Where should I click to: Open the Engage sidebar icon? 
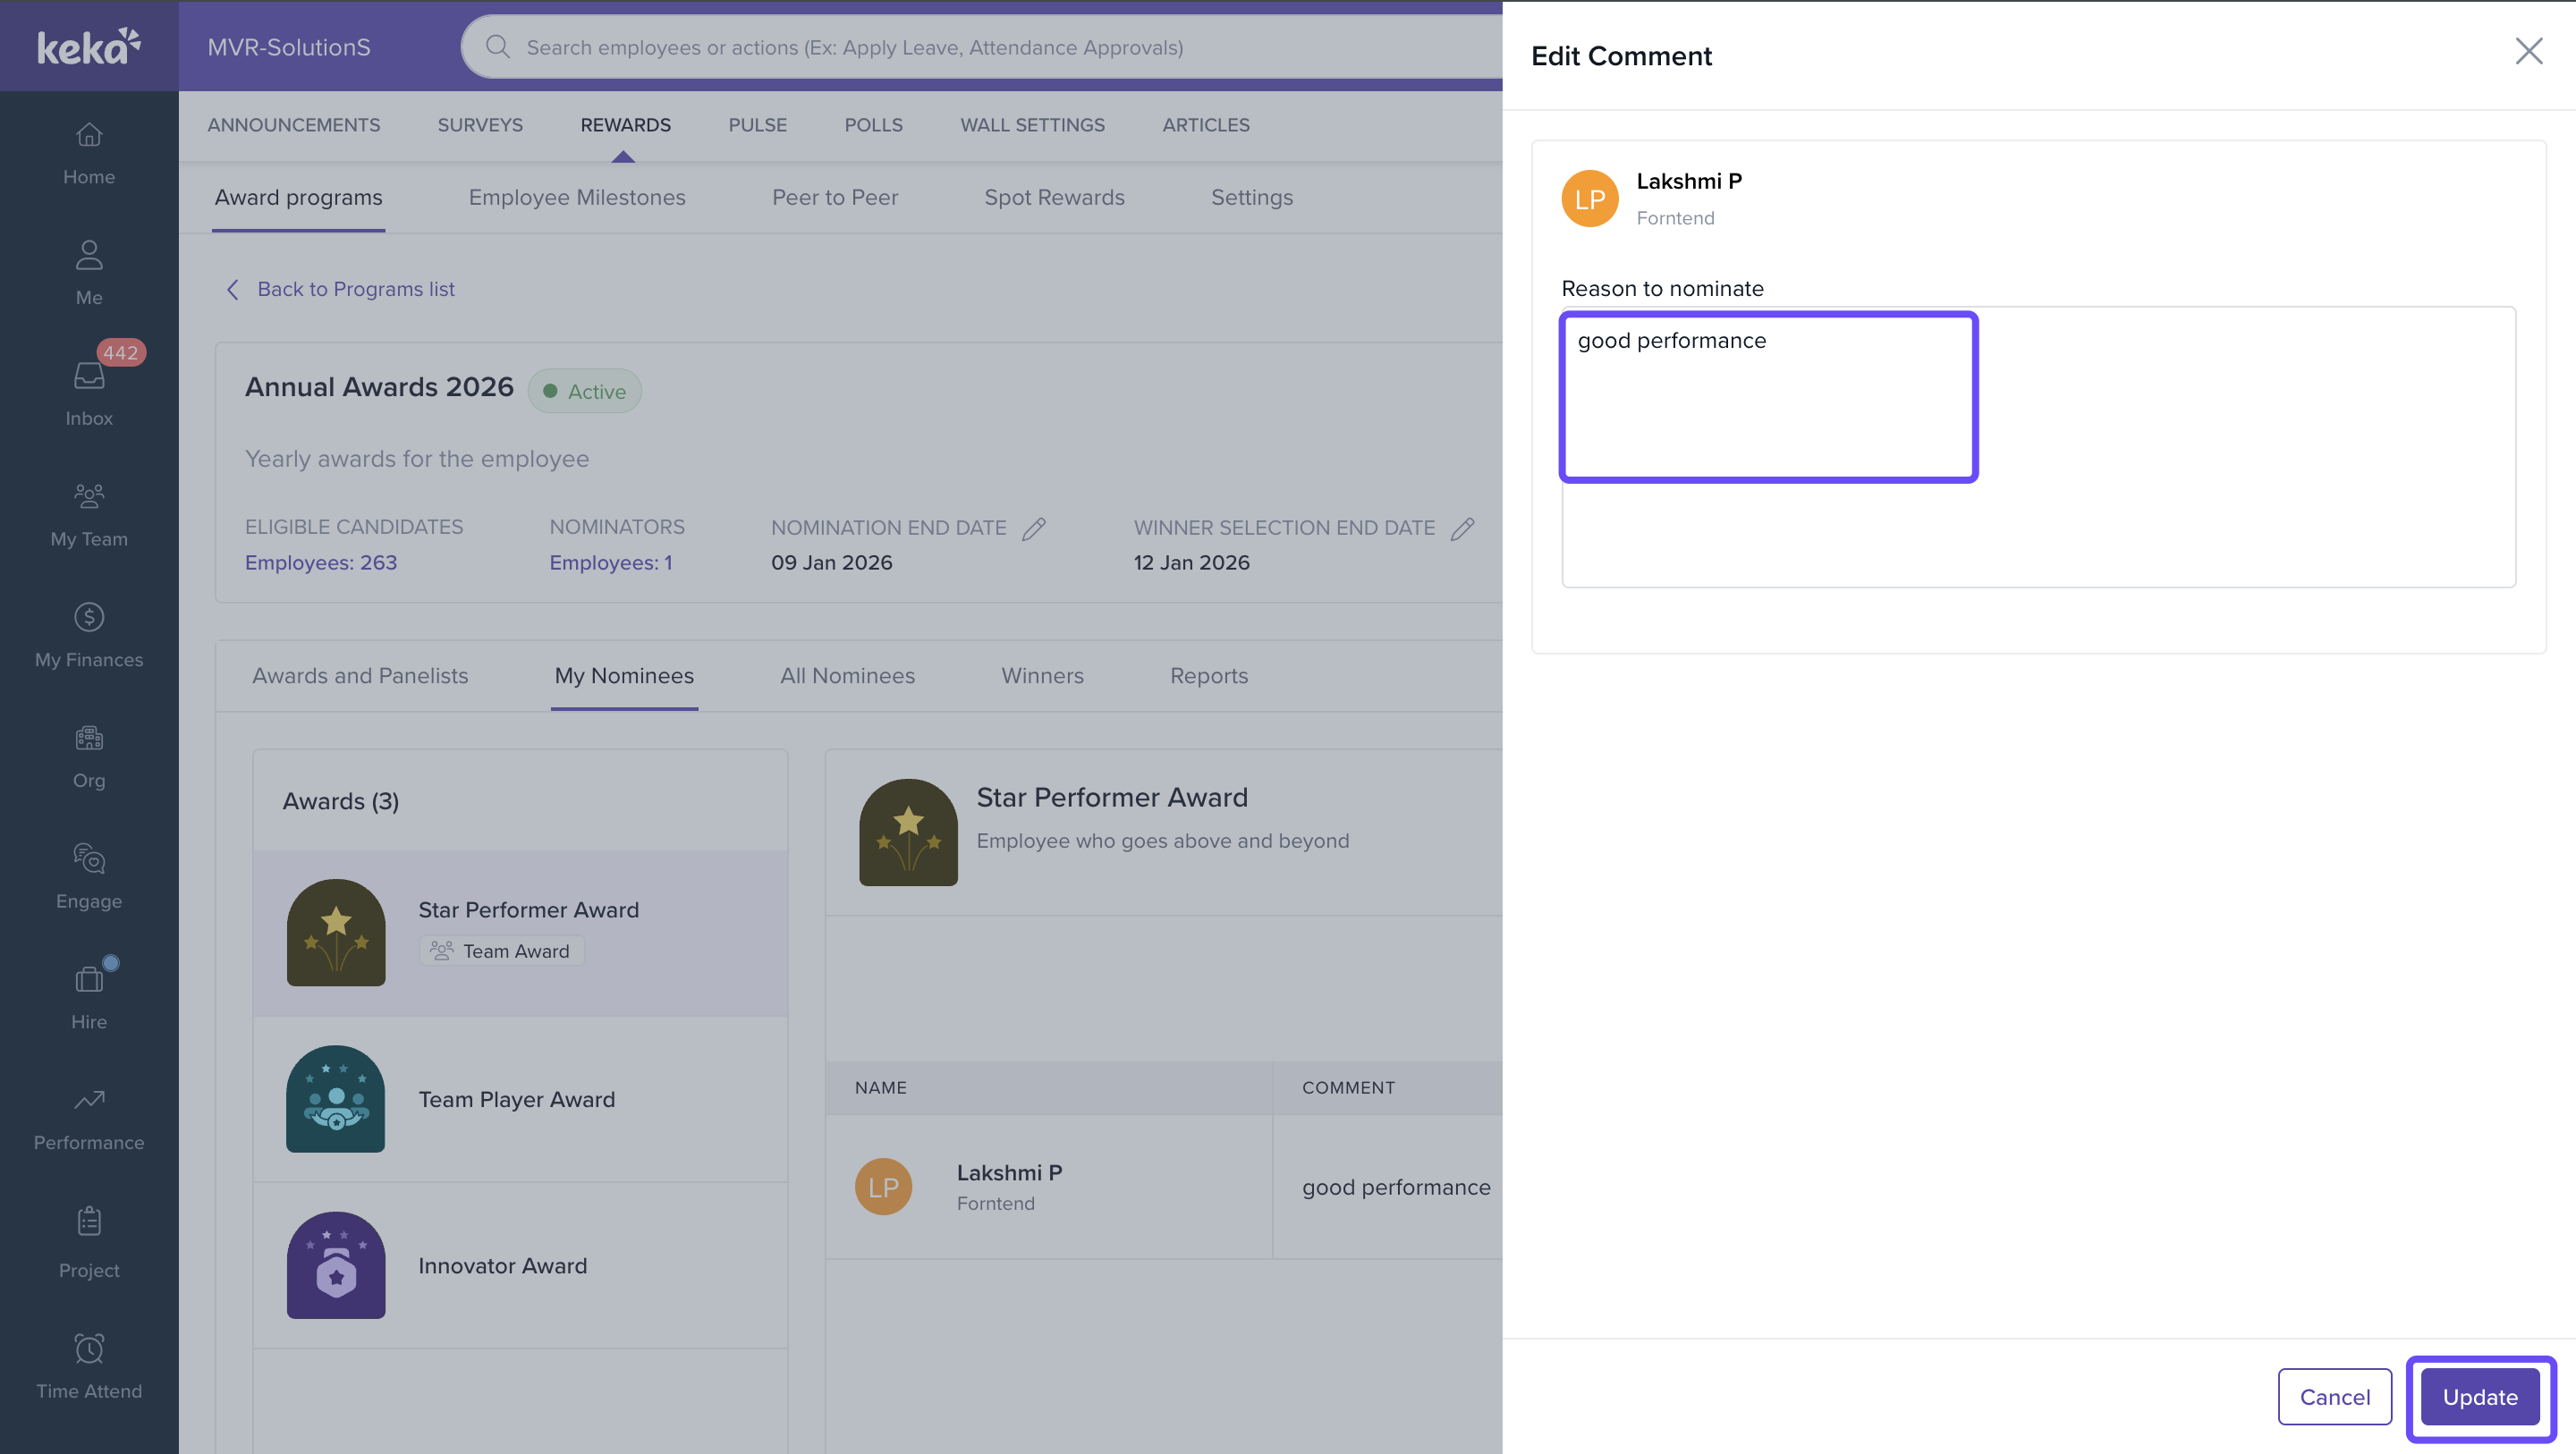[x=89, y=859]
